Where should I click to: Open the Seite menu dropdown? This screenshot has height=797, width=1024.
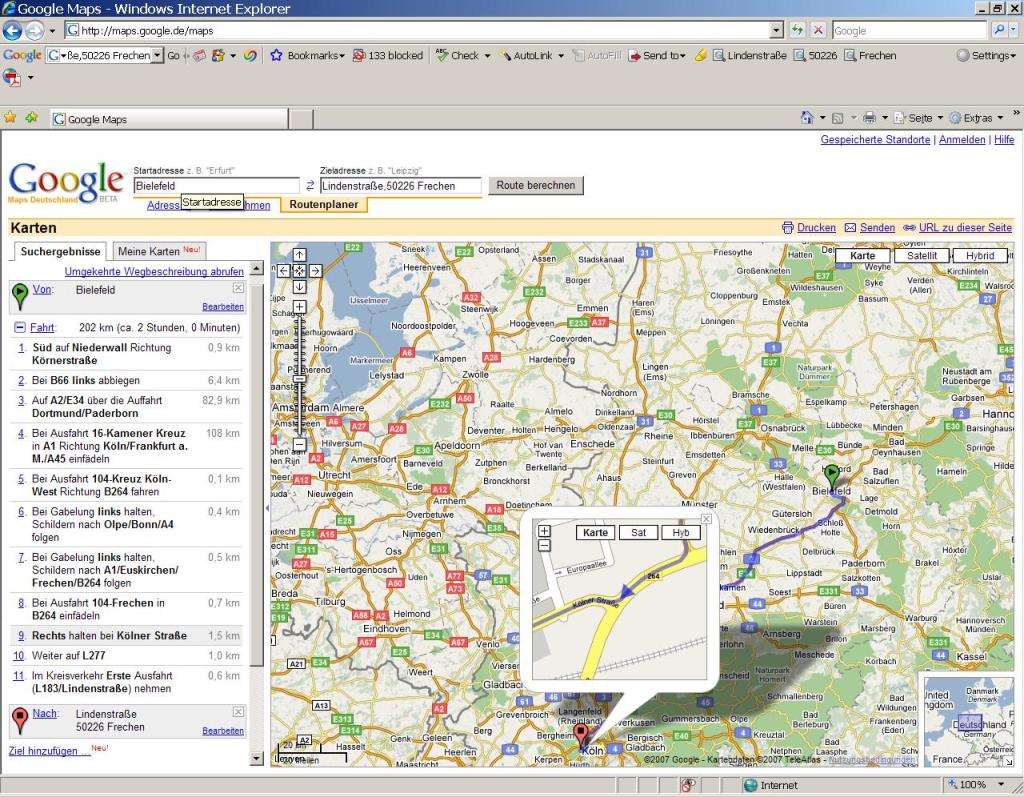pos(940,118)
